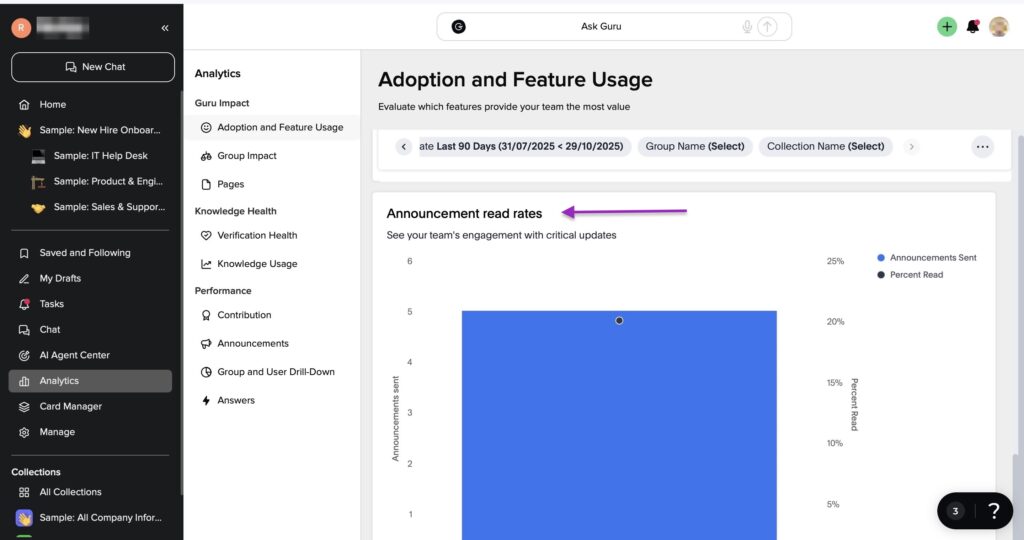1024x540 pixels.
Task: Open Sample: New Hire Onboarding collection
Action: (x=99, y=130)
